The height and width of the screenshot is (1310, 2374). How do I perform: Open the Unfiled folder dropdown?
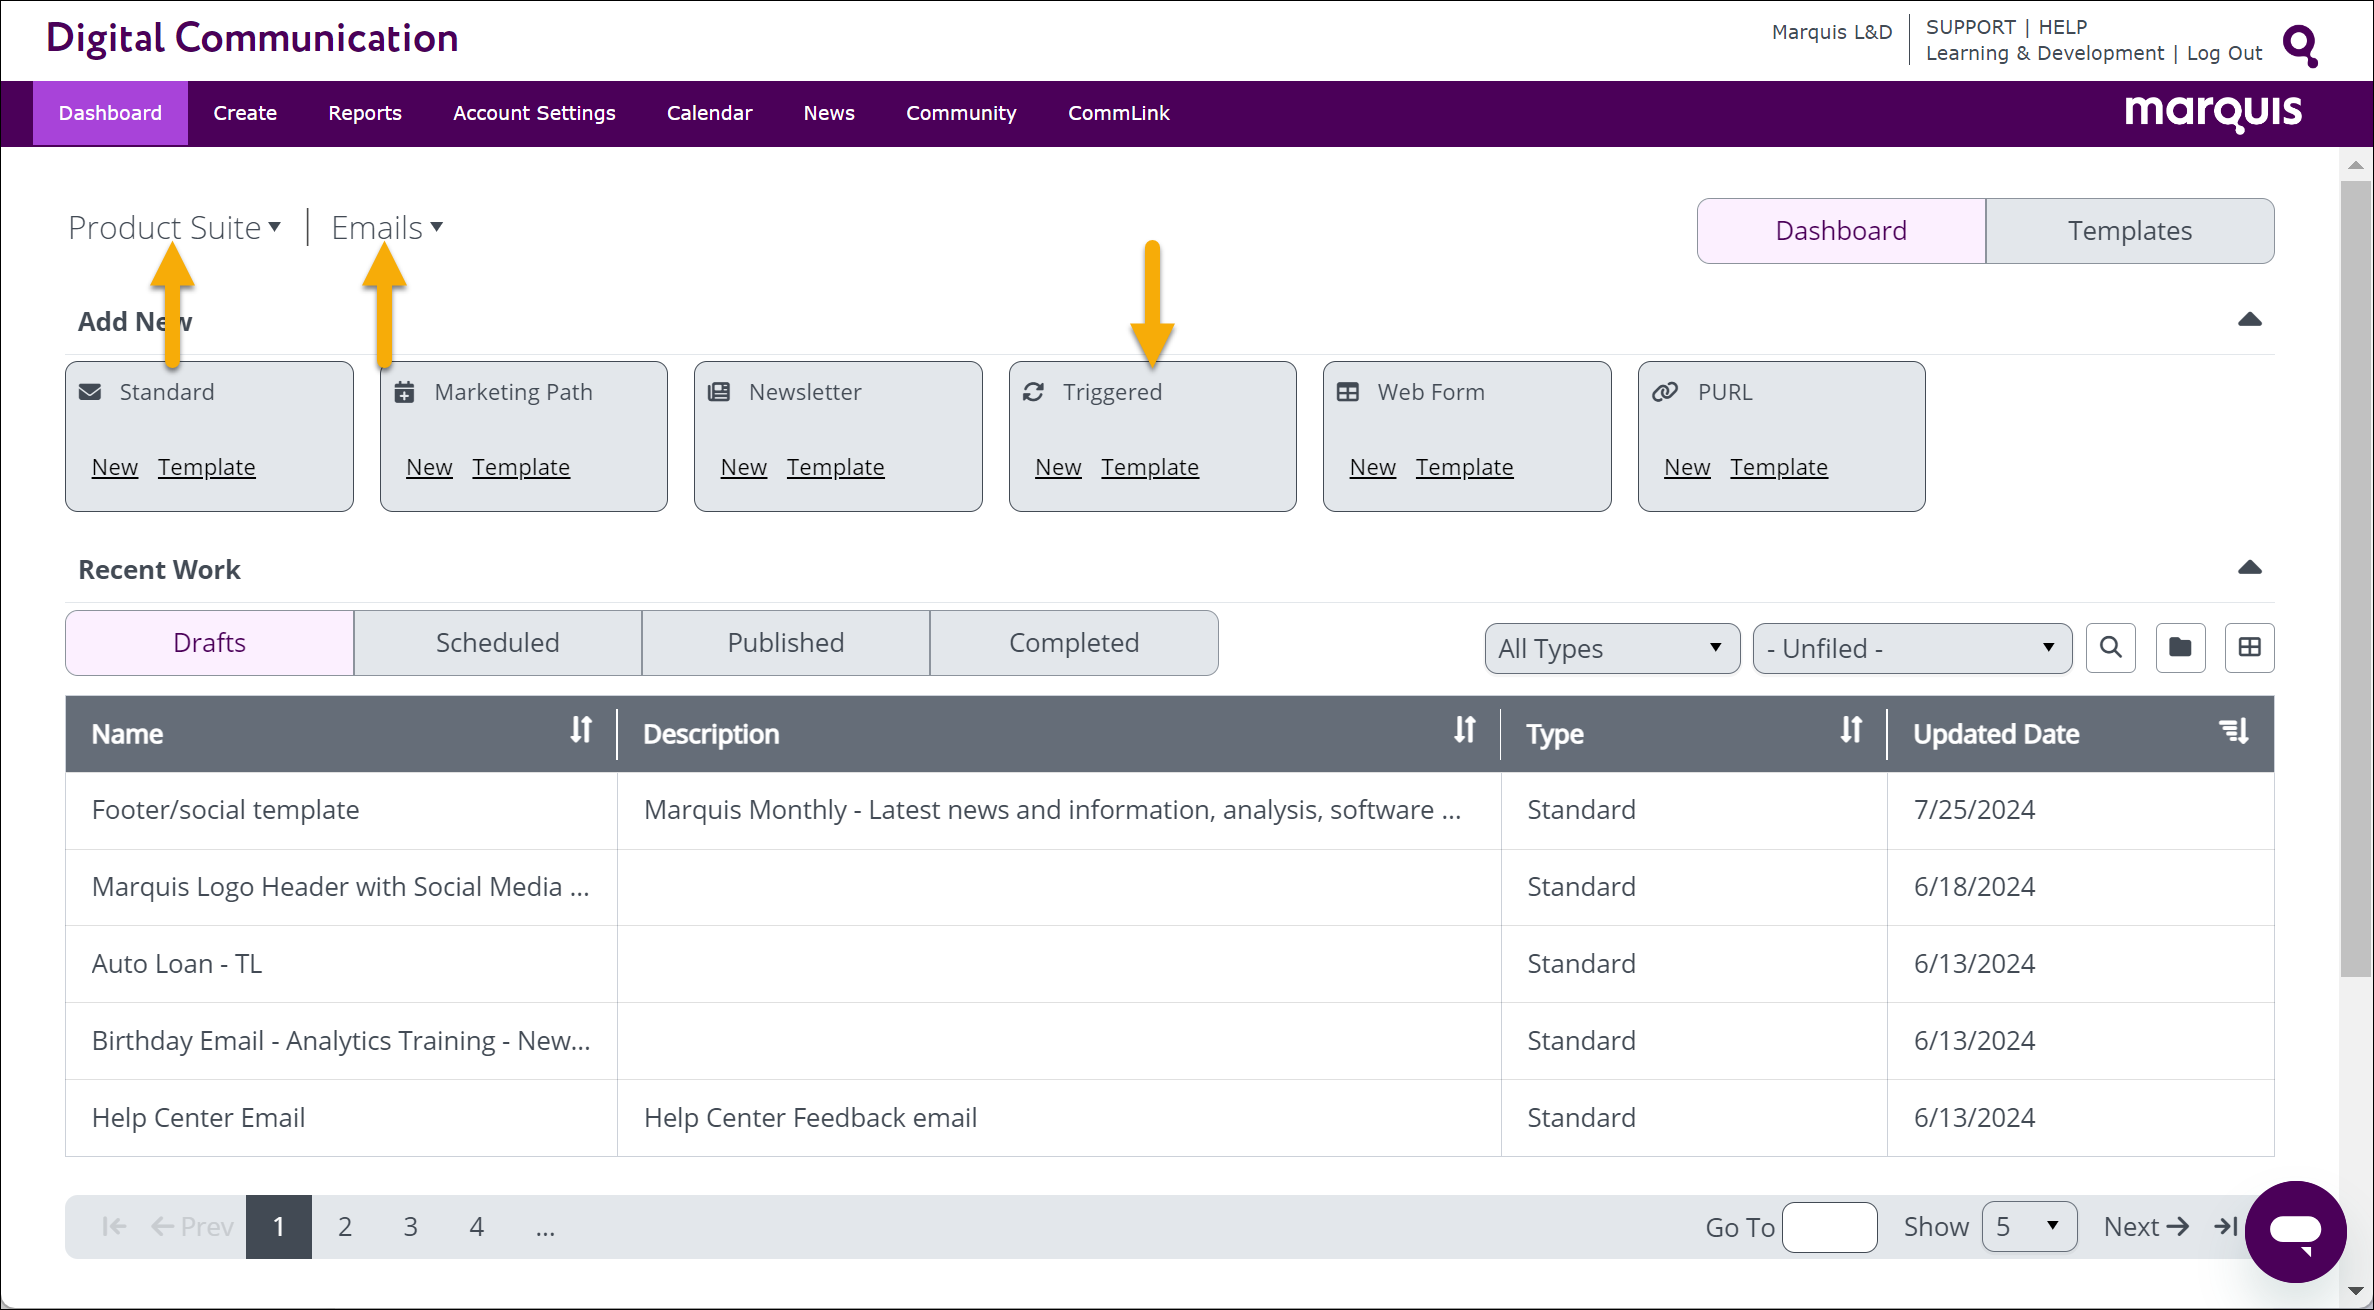1912,649
